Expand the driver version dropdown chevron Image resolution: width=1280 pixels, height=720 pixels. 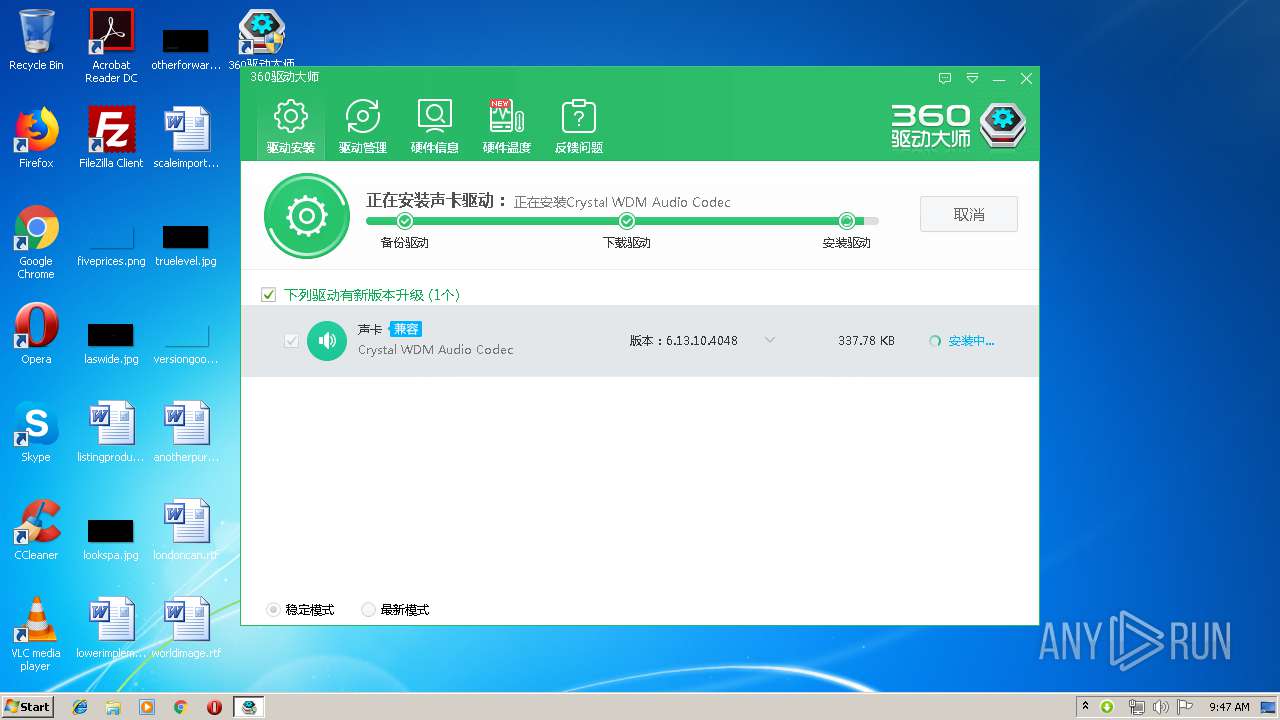click(770, 340)
